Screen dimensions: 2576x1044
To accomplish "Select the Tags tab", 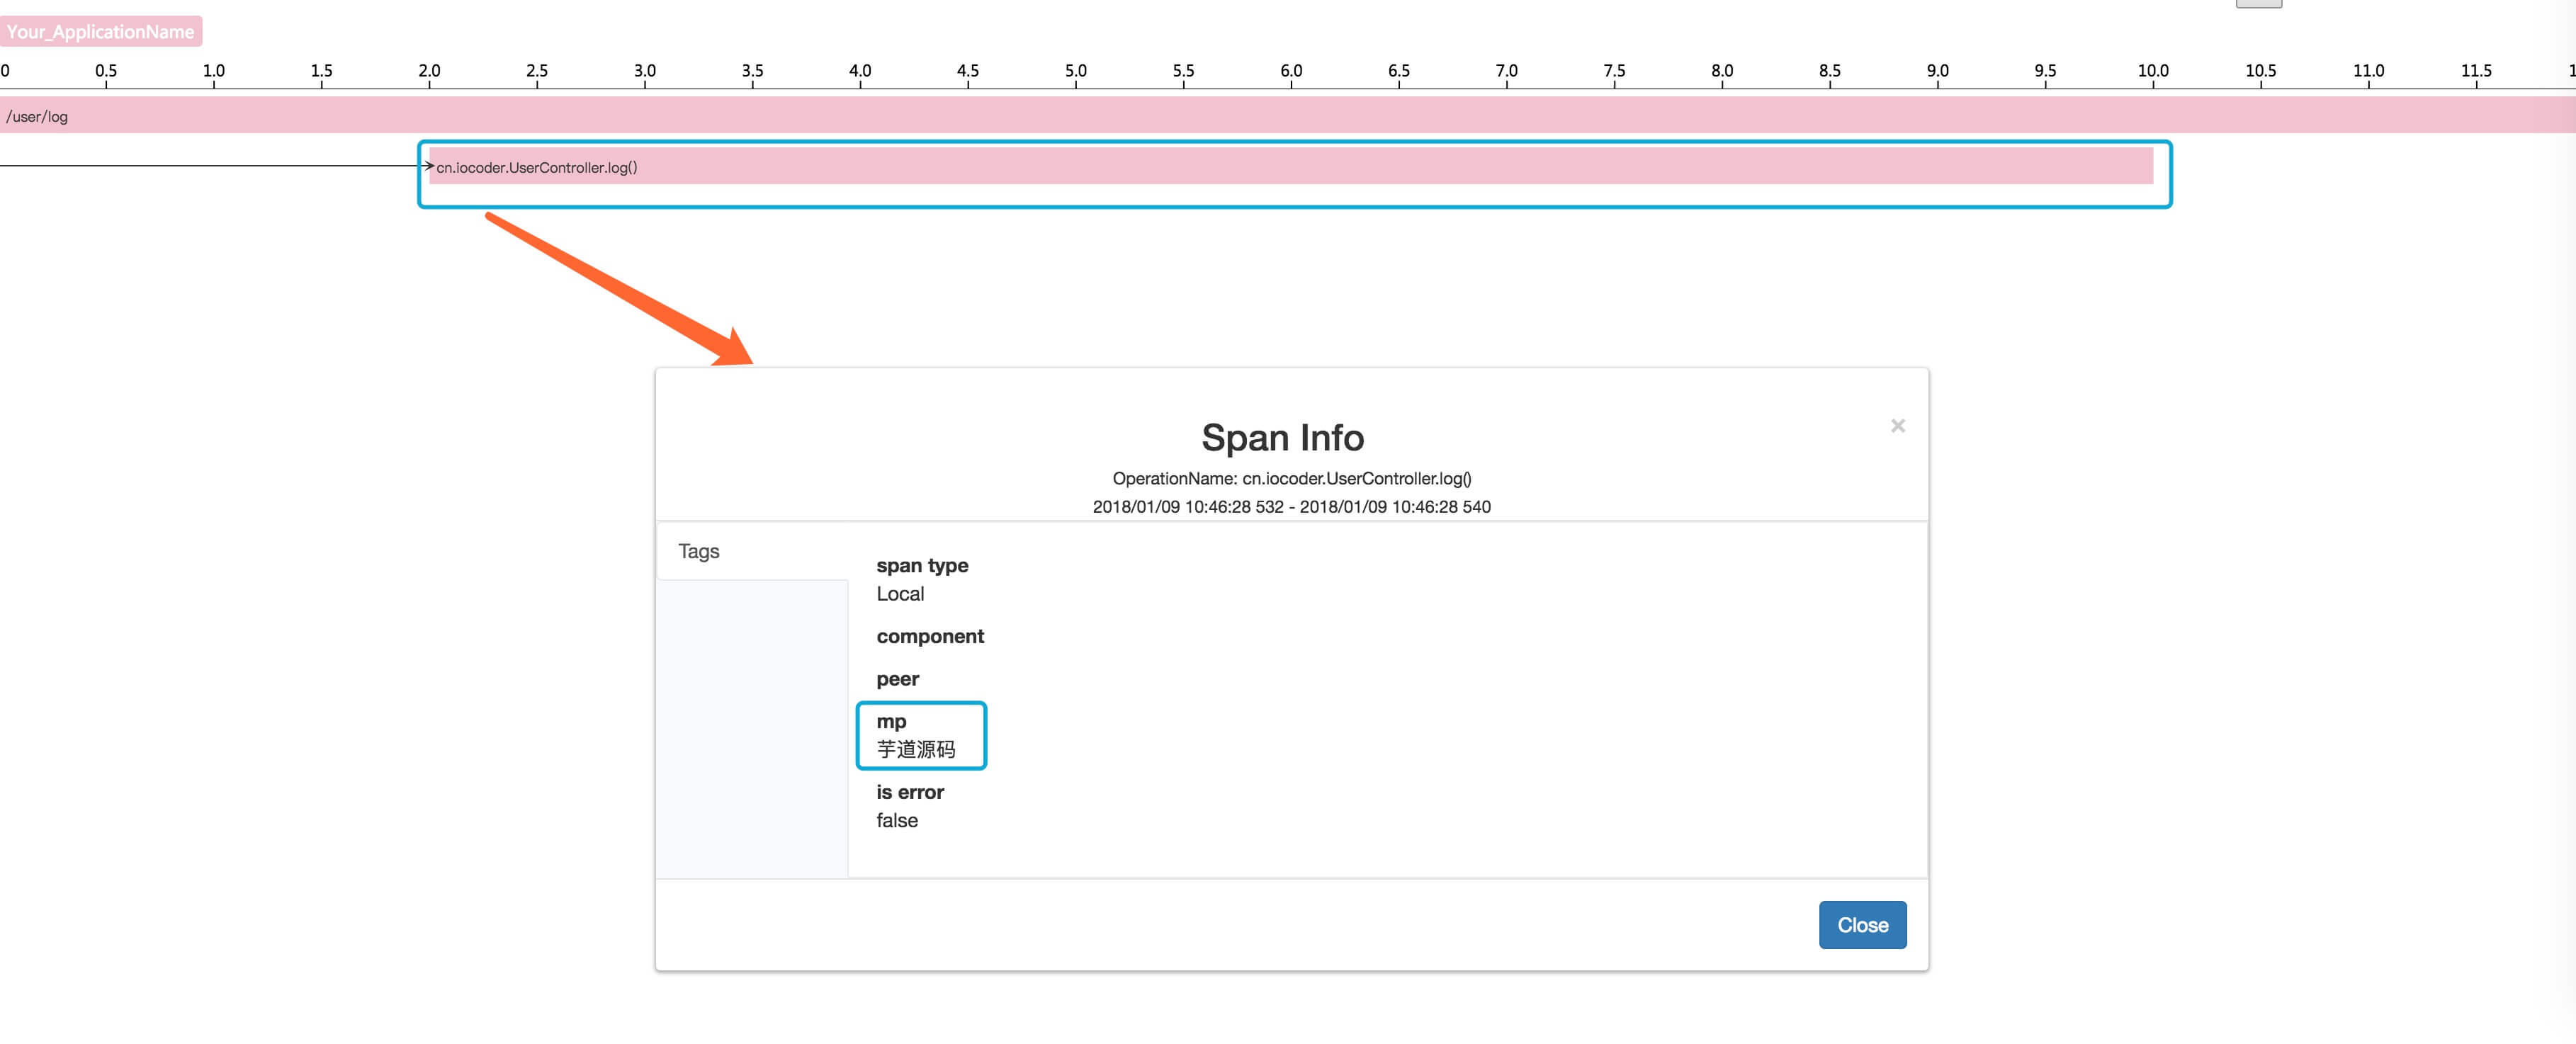I will (x=698, y=551).
